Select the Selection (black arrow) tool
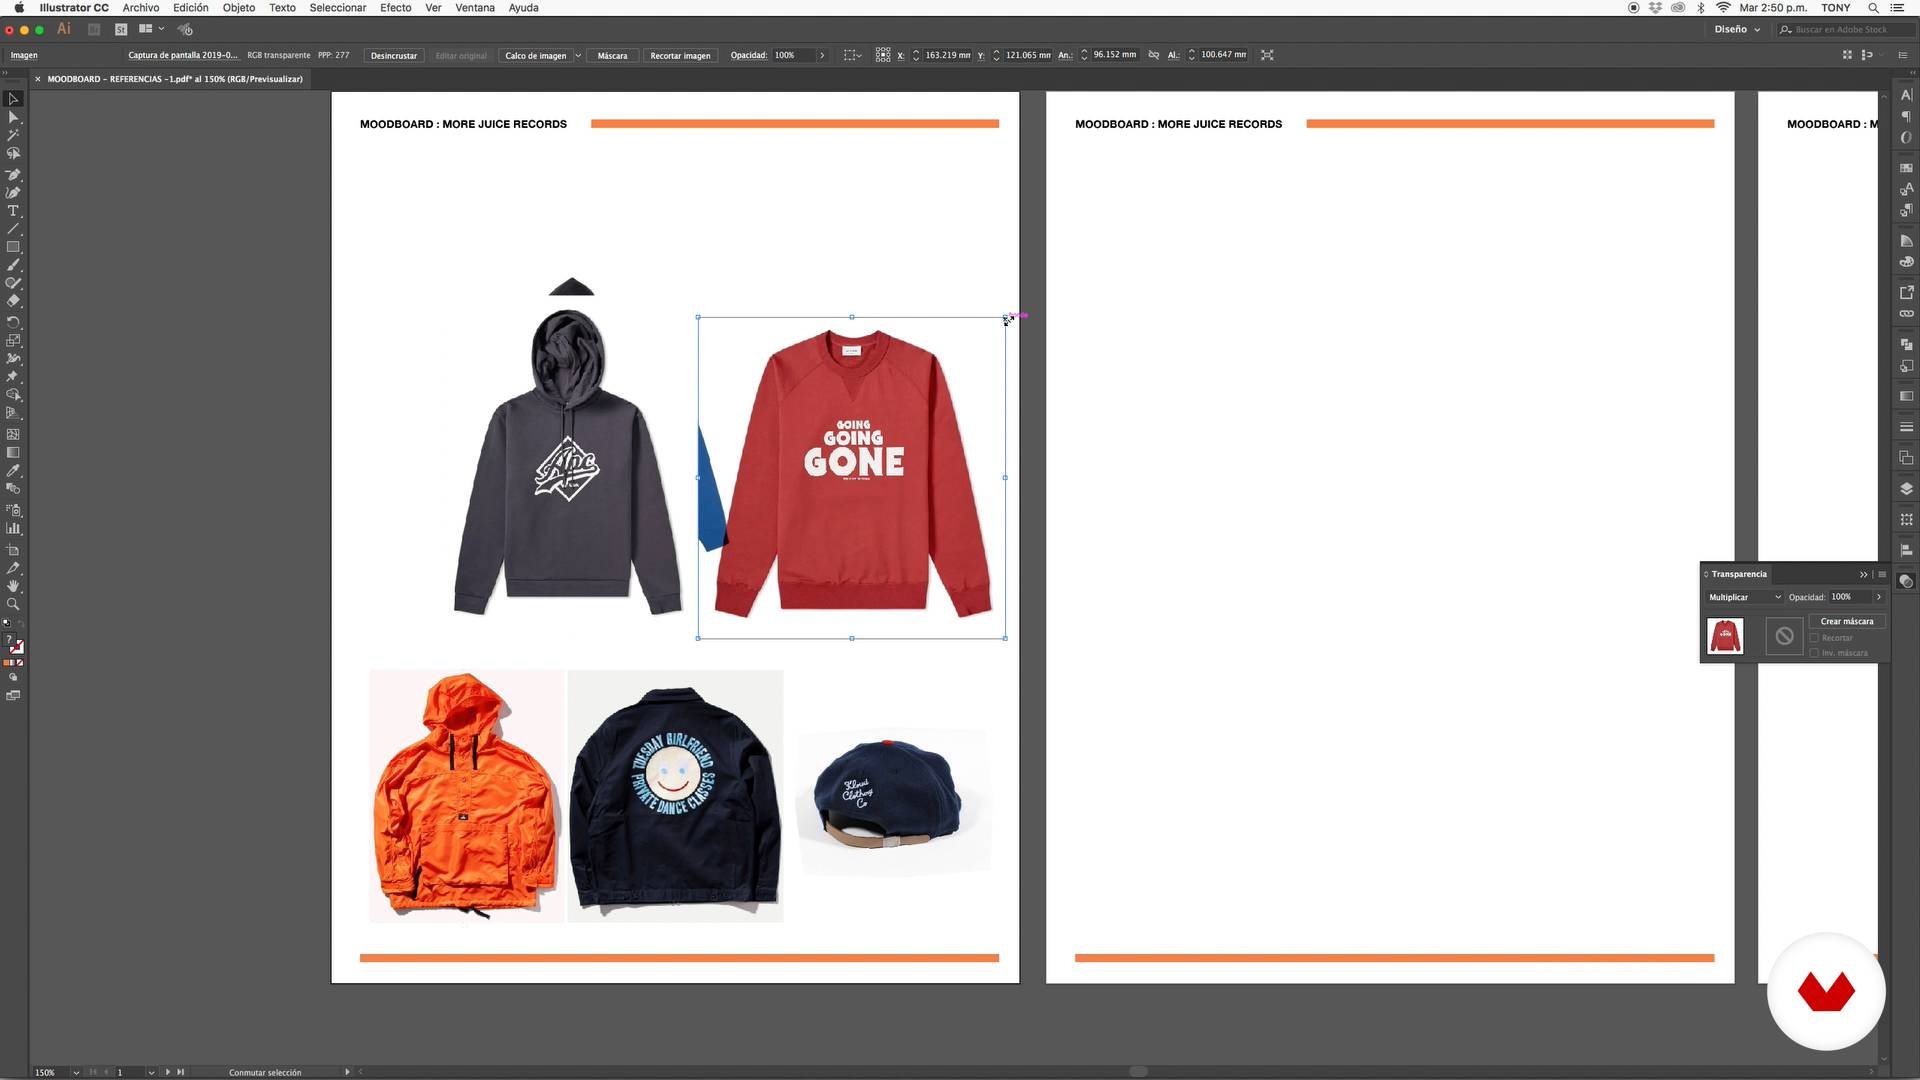The height and width of the screenshot is (1080, 1920). pos(13,99)
